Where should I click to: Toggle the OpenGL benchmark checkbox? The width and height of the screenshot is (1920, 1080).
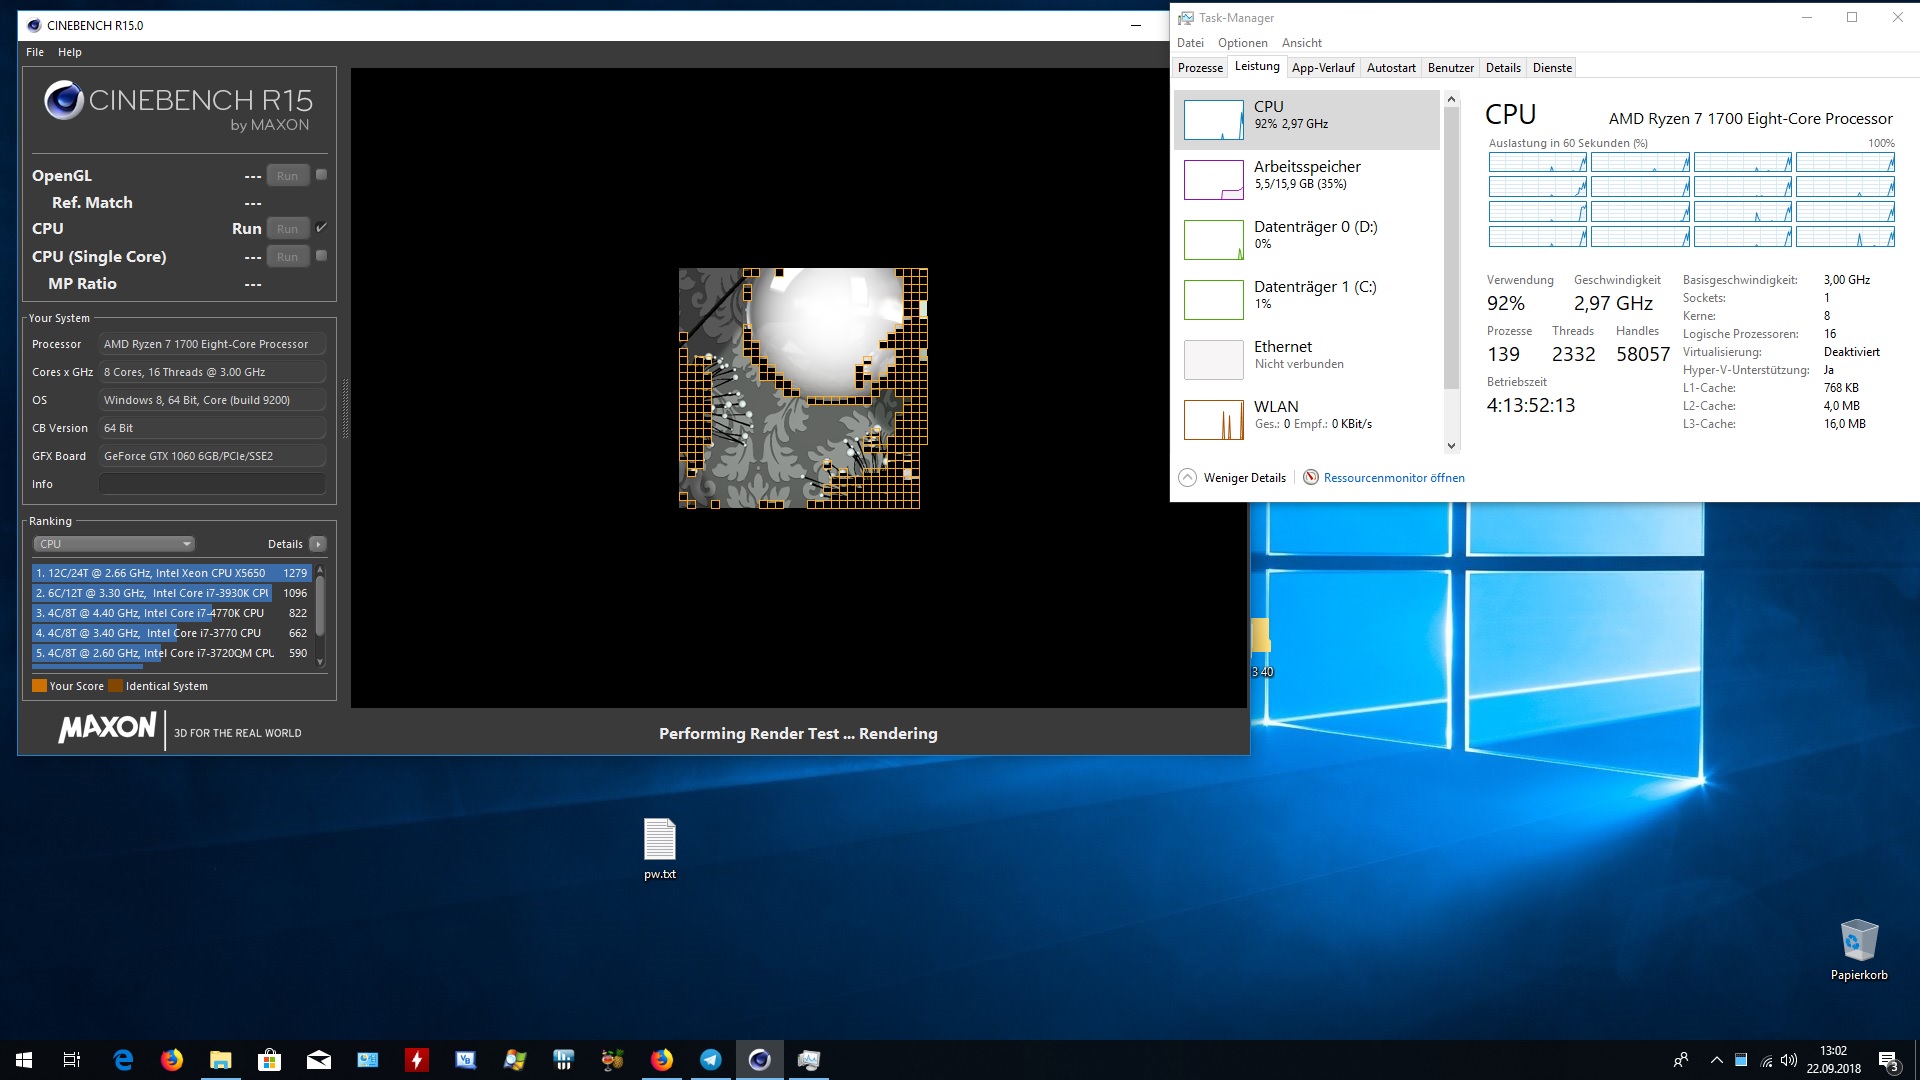point(320,174)
